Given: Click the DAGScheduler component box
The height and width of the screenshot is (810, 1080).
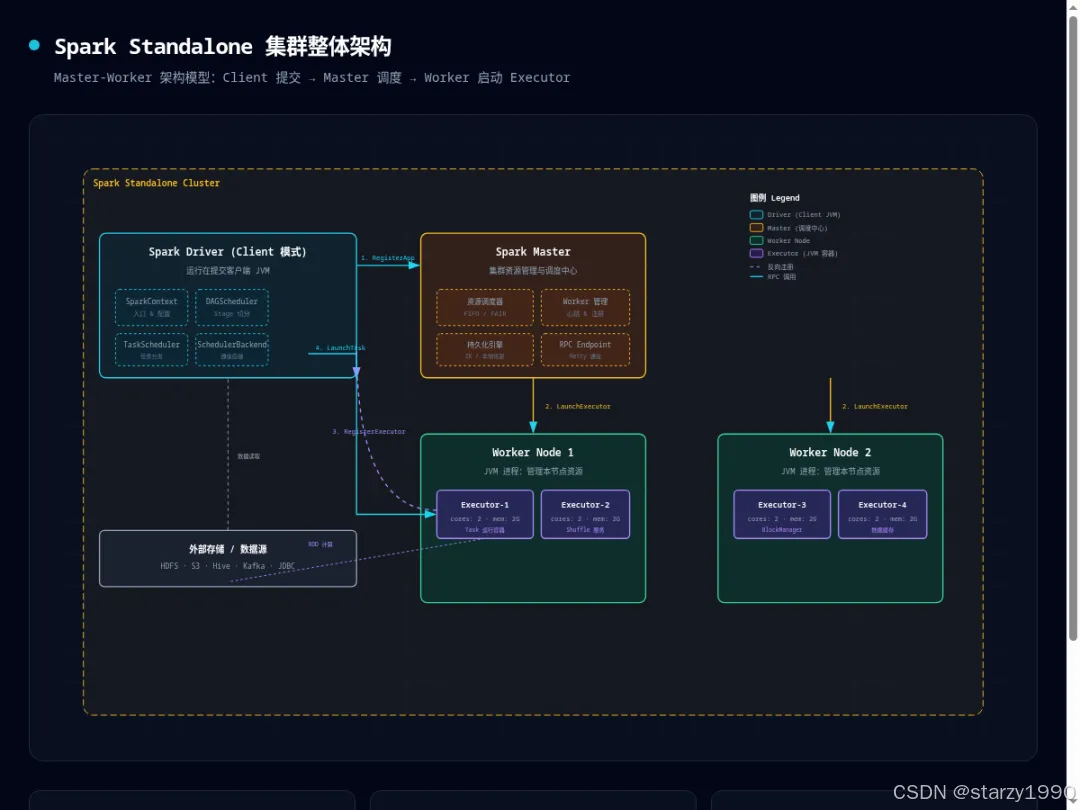Looking at the screenshot, I should pos(231,307).
